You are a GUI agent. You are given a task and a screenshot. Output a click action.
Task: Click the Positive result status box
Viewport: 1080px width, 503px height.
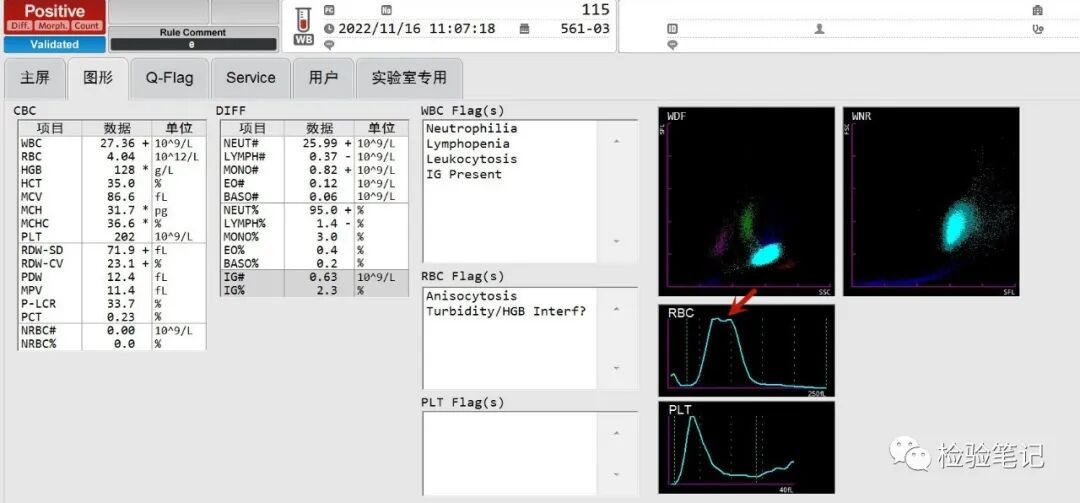(54, 17)
